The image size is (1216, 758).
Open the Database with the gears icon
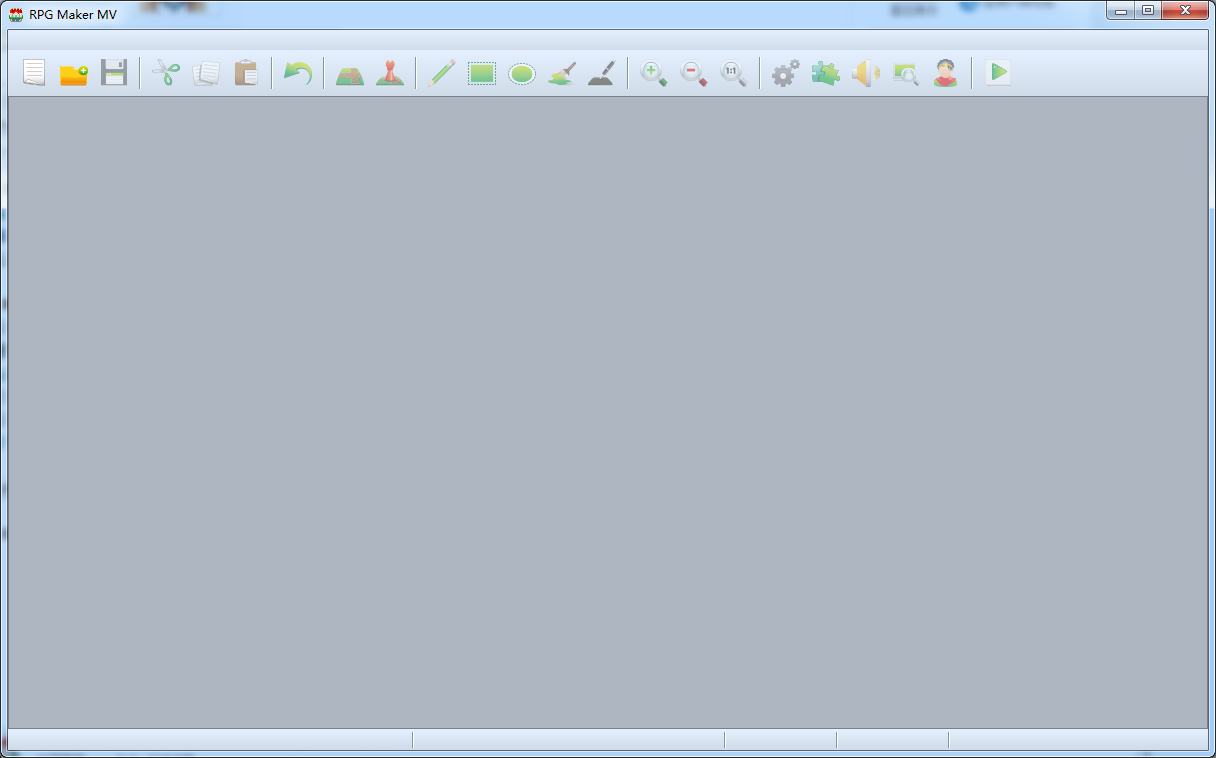(x=786, y=73)
